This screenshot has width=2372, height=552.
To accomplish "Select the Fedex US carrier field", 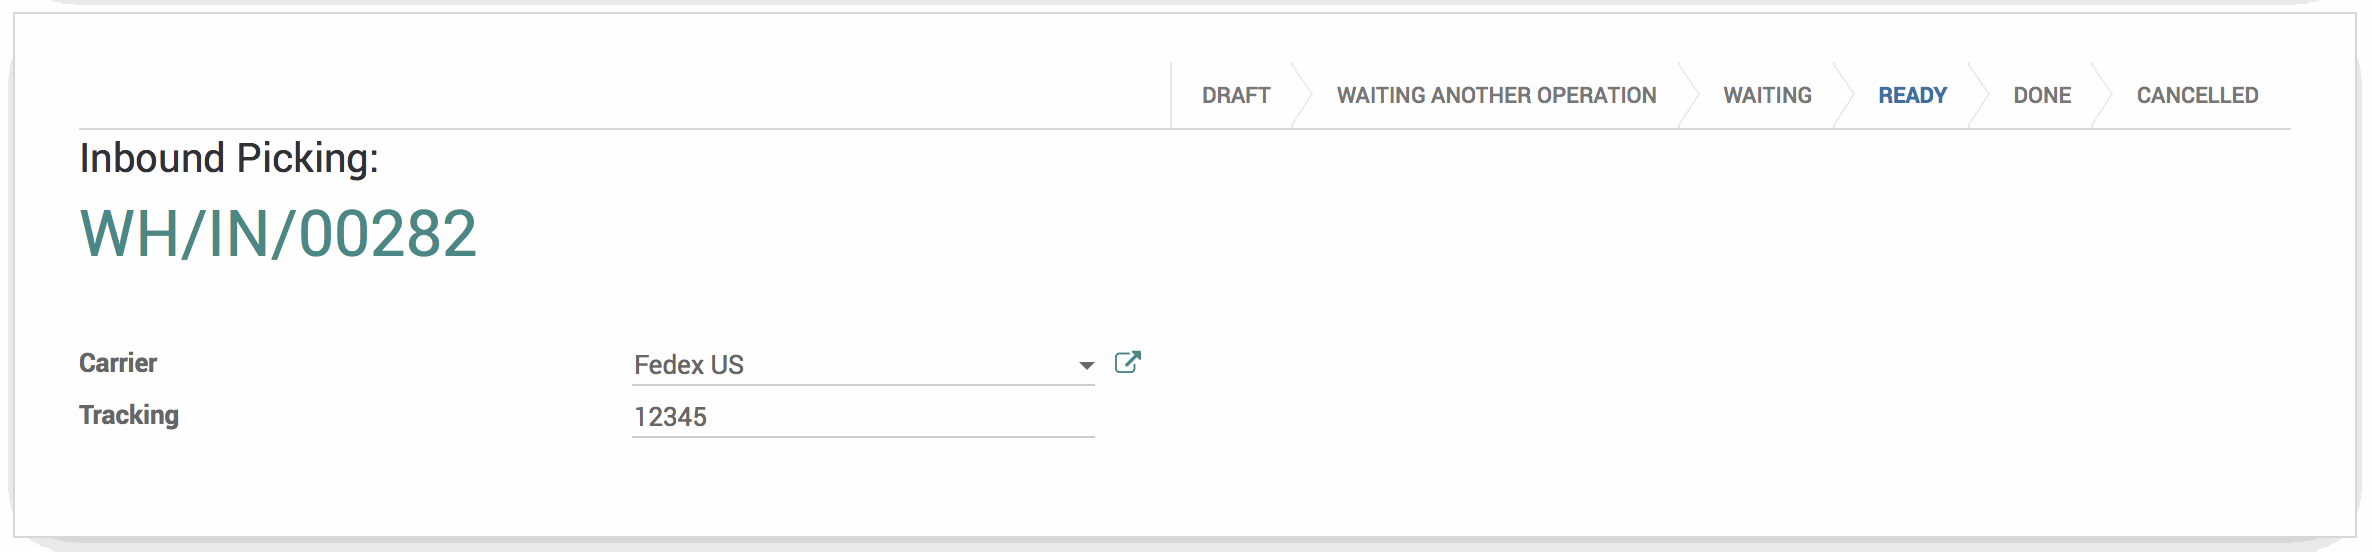I will click(863, 365).
